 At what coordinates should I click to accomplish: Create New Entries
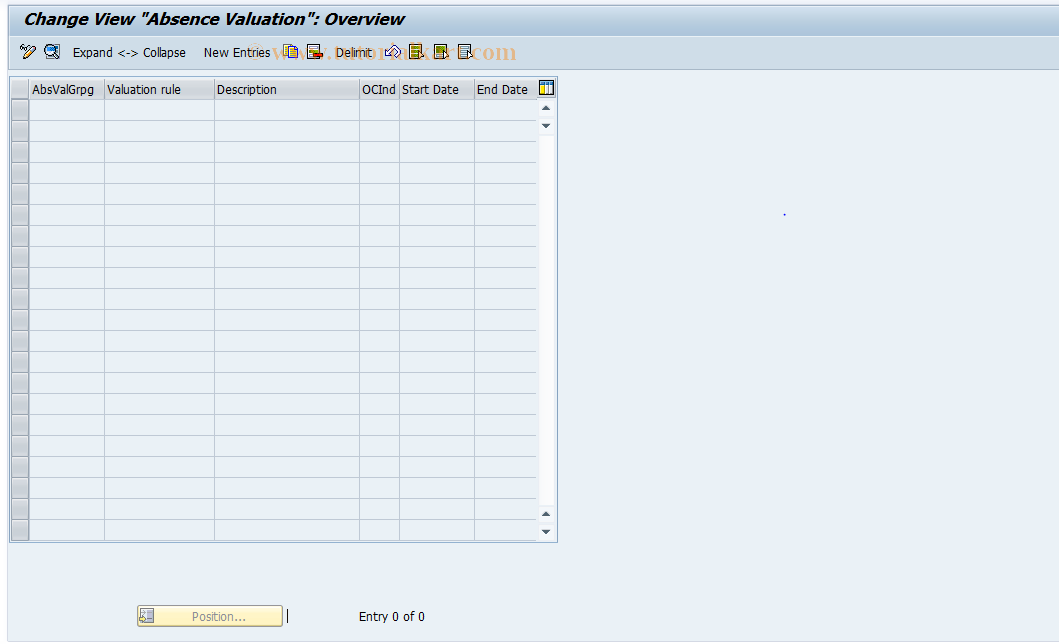tap(236, 53)
